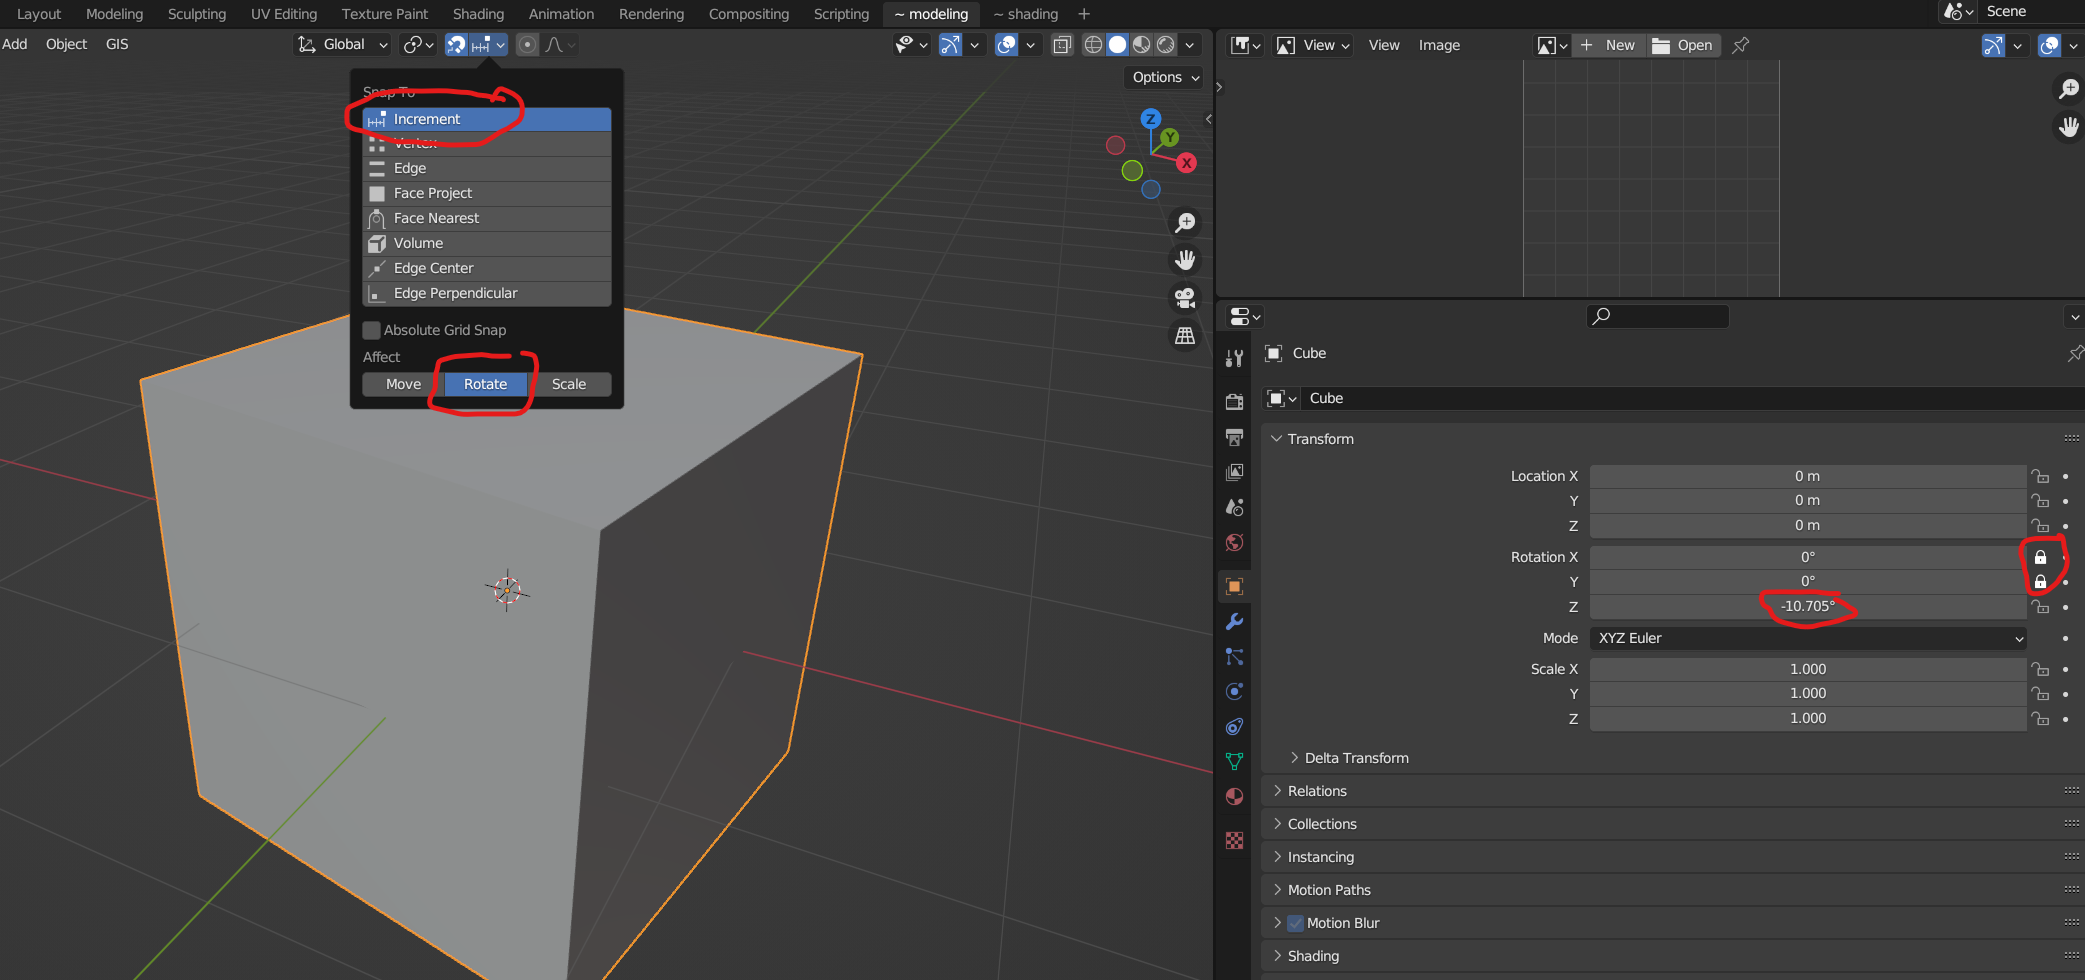Viewport: 2085px width, 980px height.
Task: Open the Object Data mesh tab
Action: tap(1234, 761)
